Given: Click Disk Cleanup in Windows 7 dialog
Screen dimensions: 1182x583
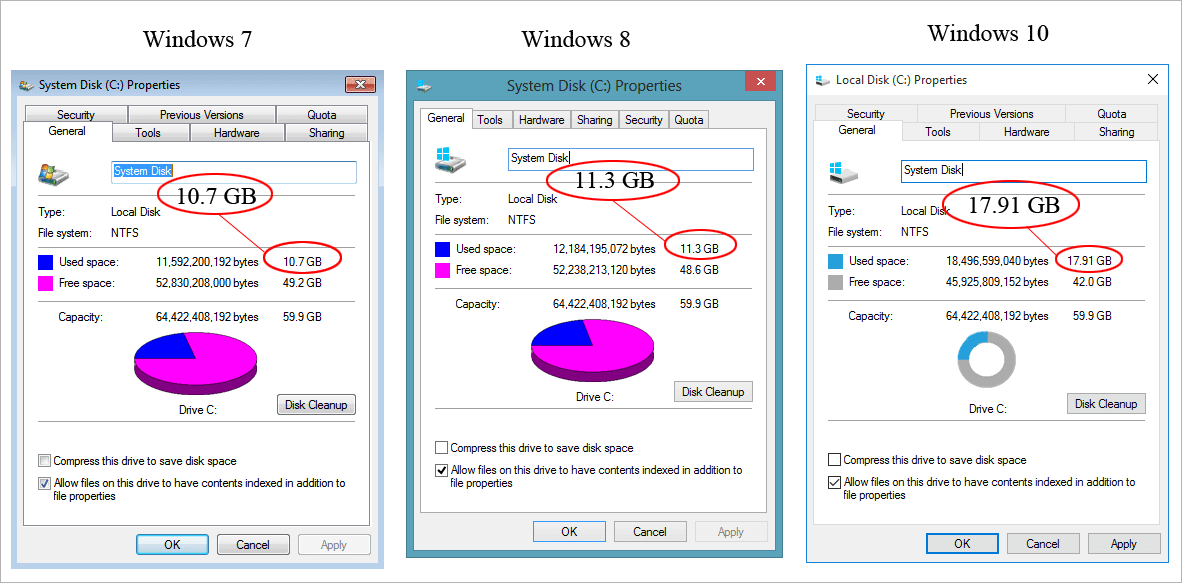Looking at the screenshot, I should [317, 405].
